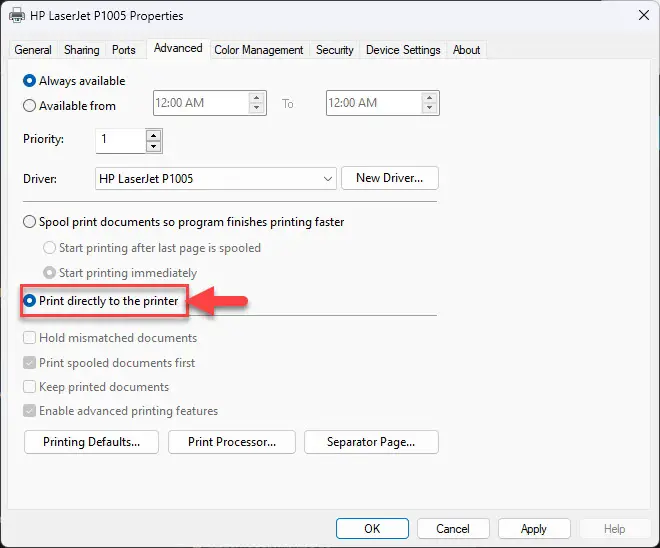660x548 pixels.
Task: Click the printer icon in title bar
Action: [17, 16]
